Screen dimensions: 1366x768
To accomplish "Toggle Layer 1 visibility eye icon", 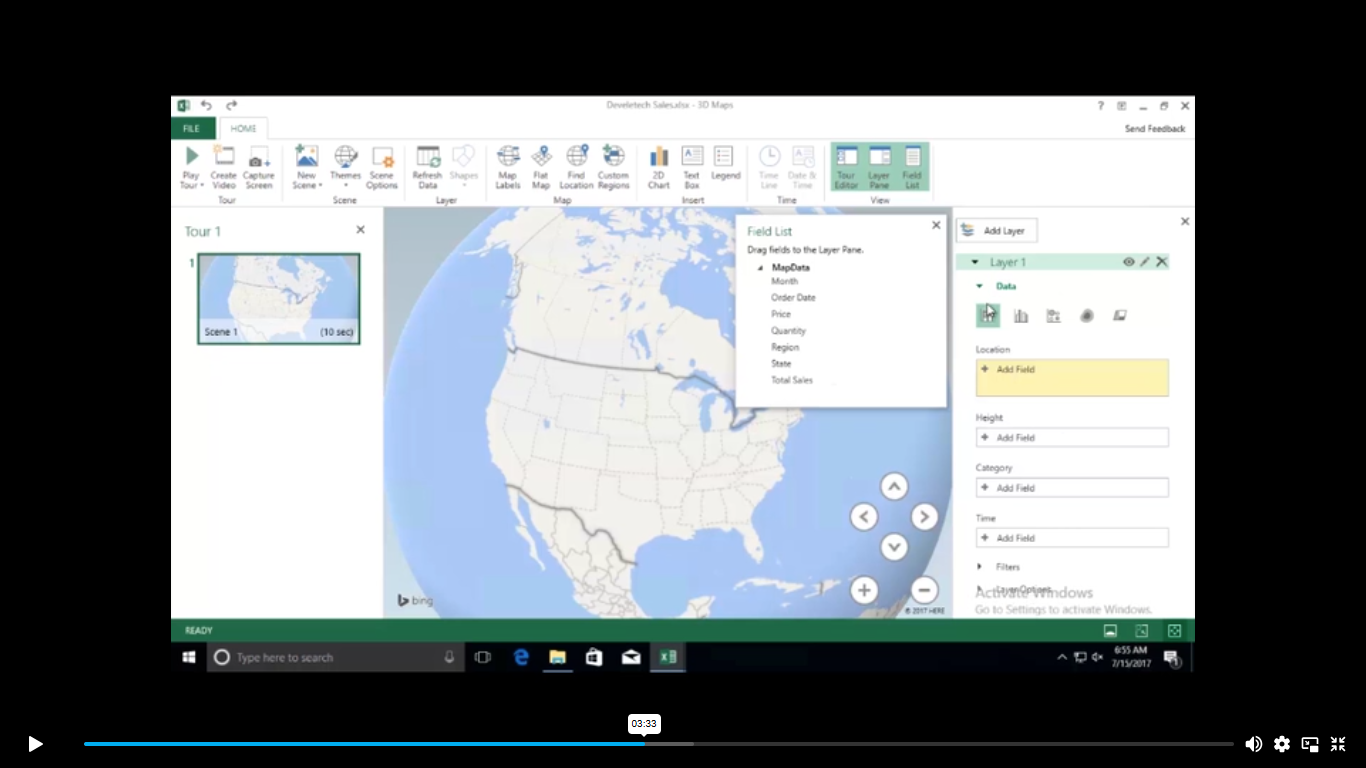I will tap(1128, 262).
